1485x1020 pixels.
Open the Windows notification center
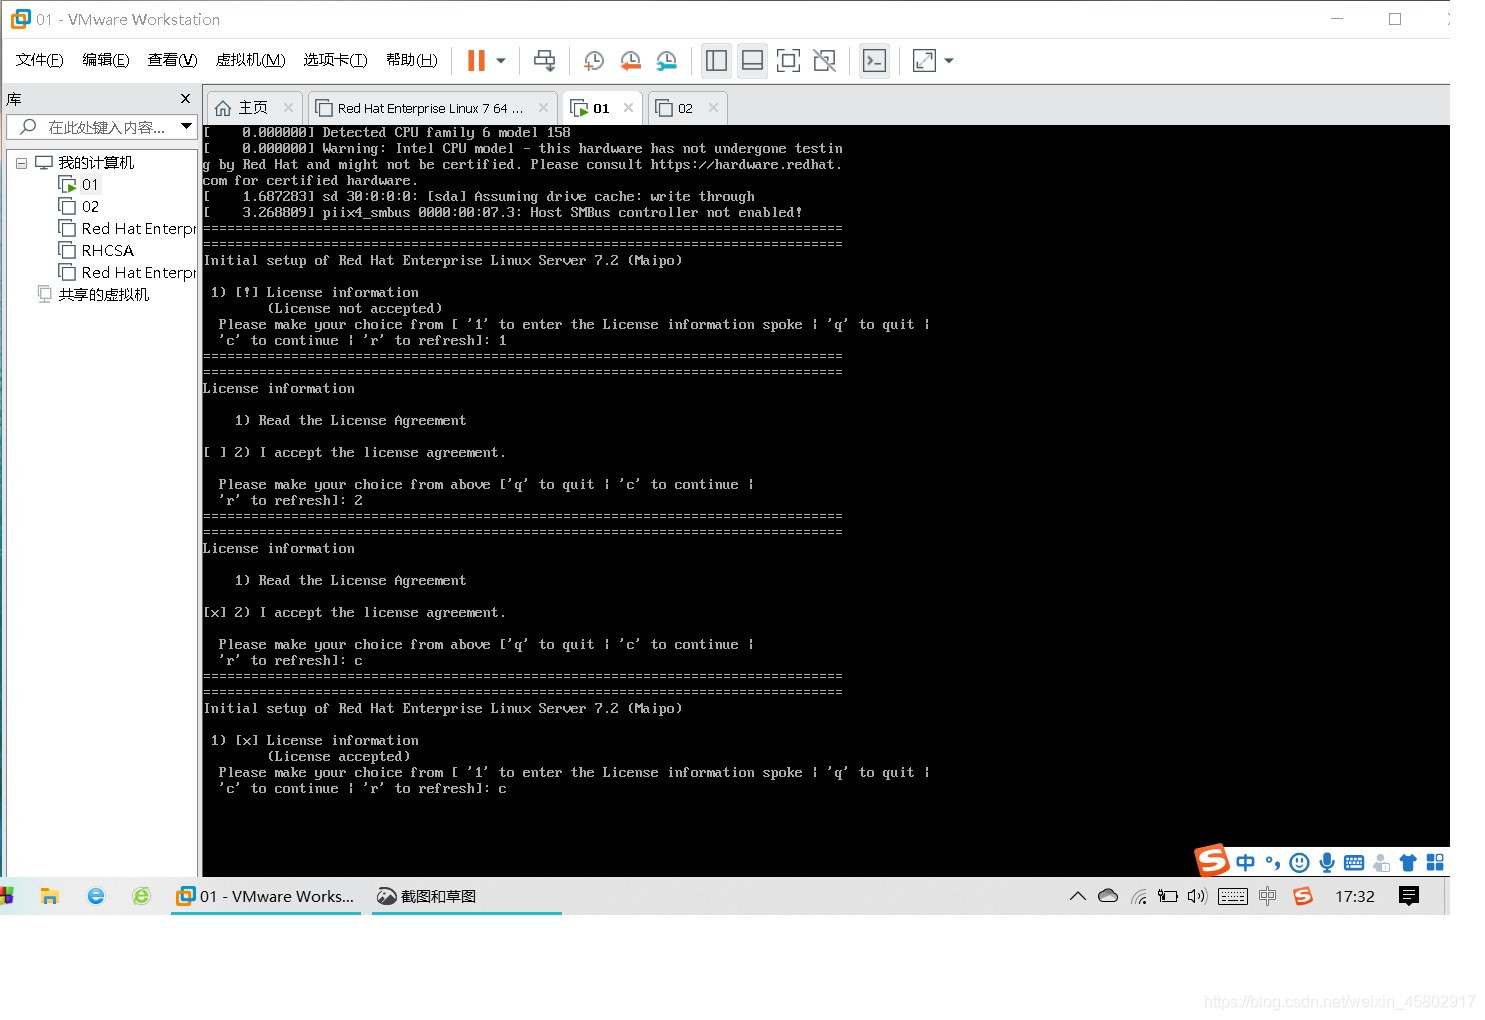[1409, 896]
